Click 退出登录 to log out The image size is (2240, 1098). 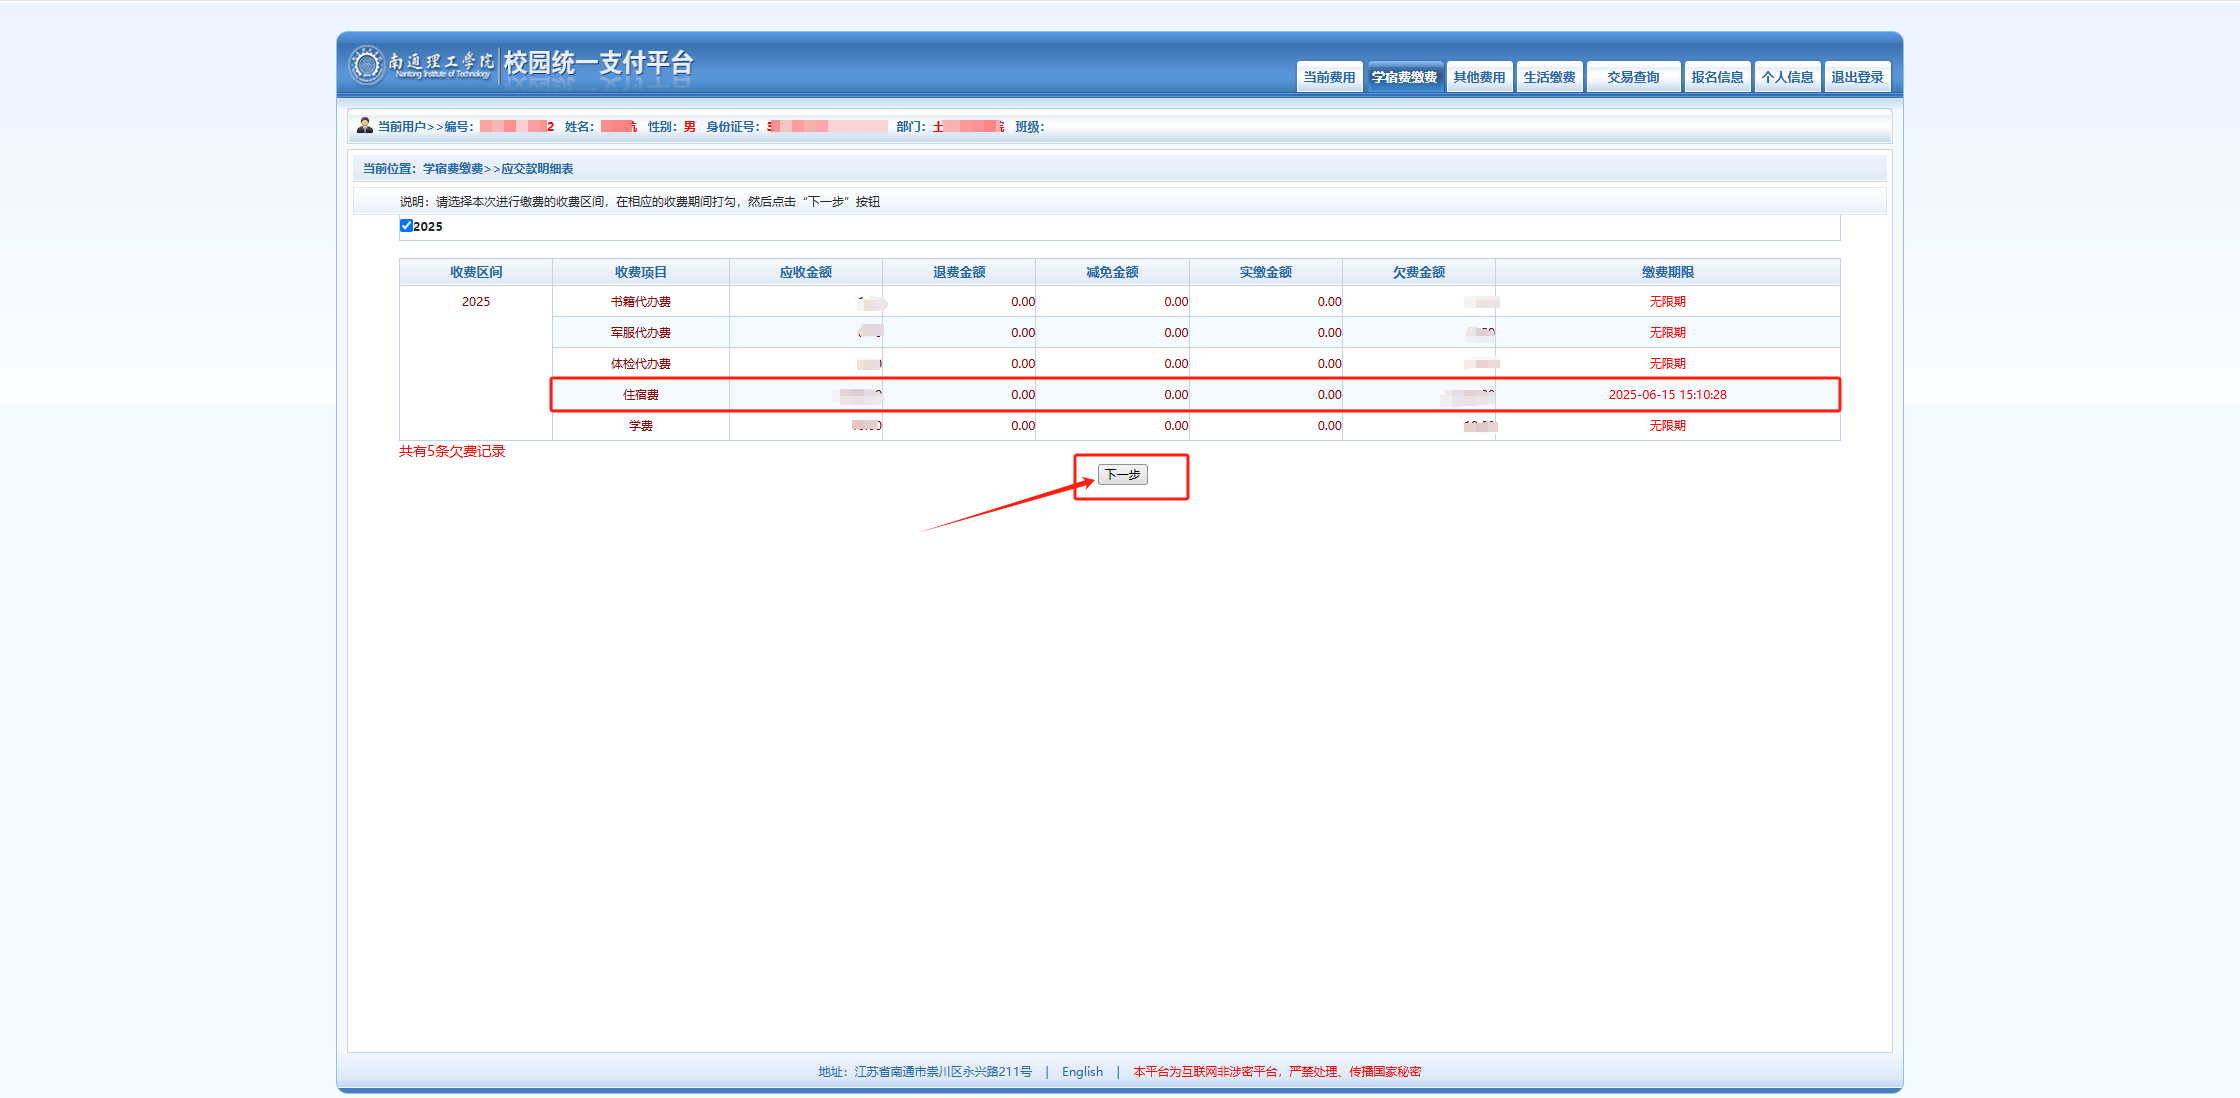(x=1857, y=77)
